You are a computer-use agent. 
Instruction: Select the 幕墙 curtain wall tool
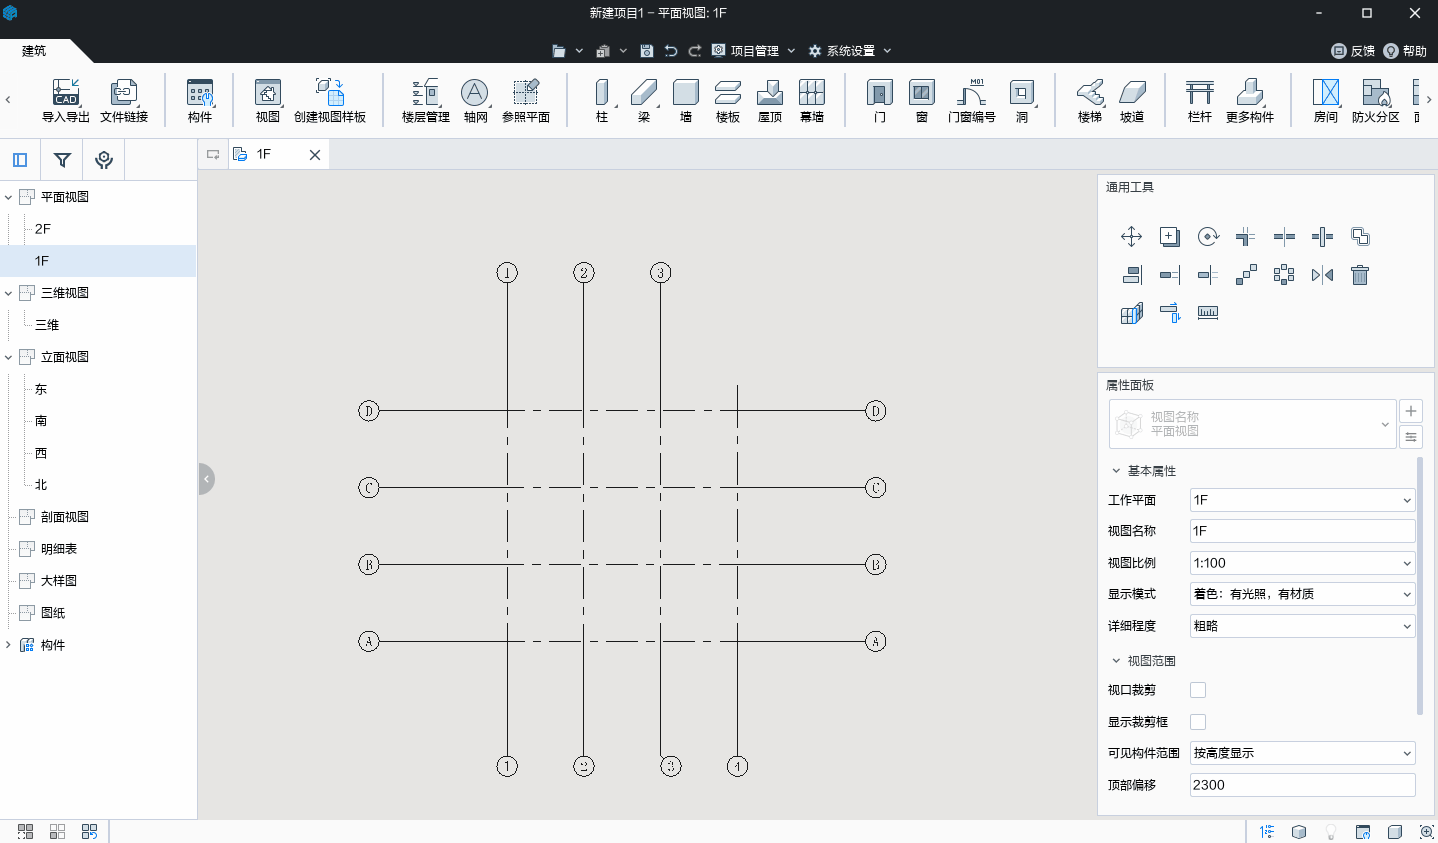pyautogui.click(x=812, y=101)
